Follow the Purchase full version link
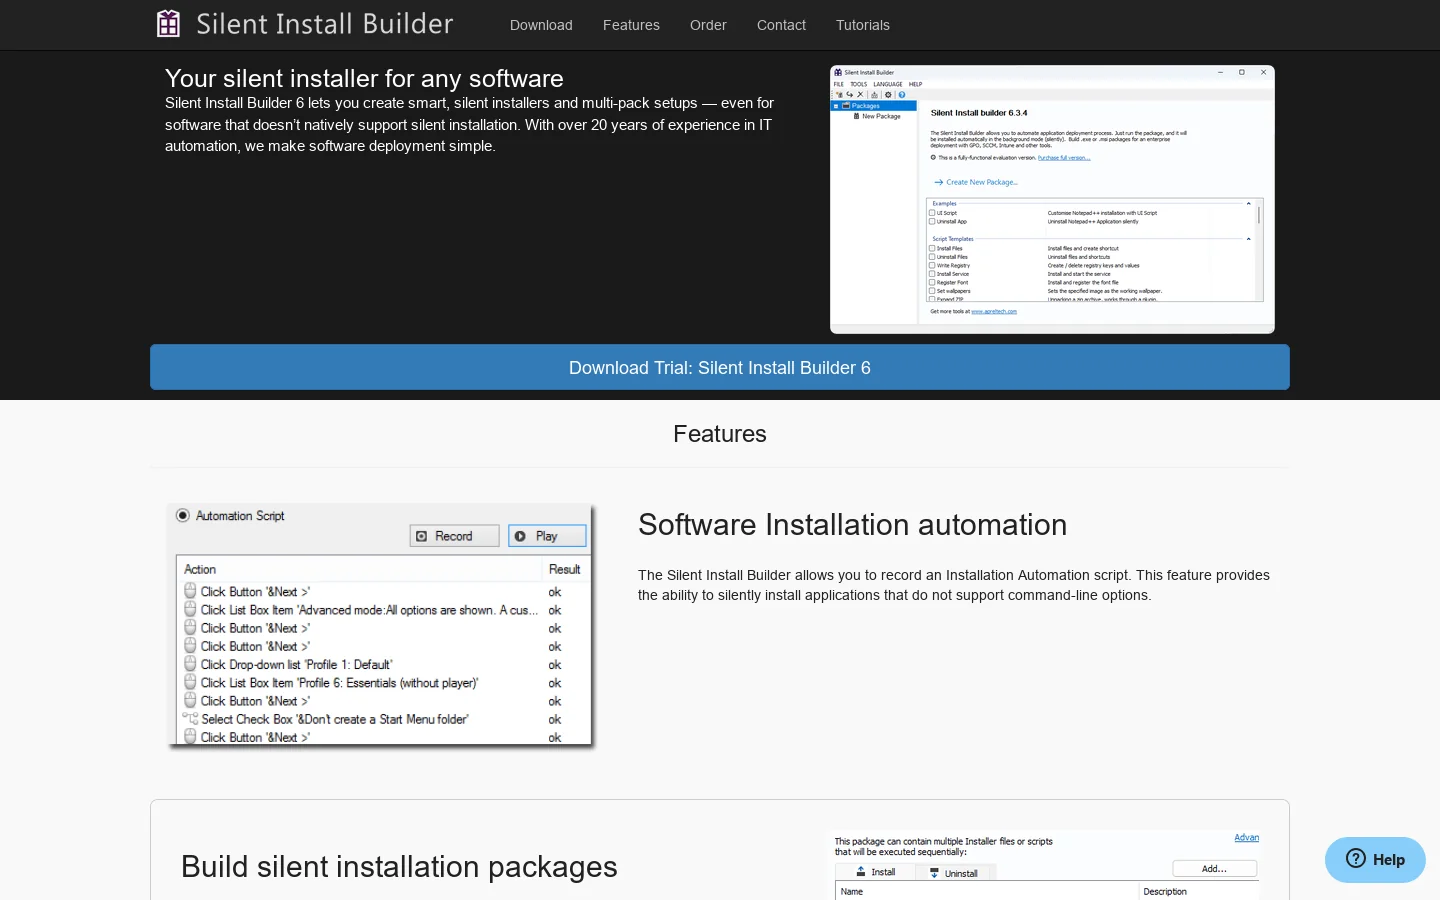Viewport: 1440px width, 900px height. (x=1064, y=157)
